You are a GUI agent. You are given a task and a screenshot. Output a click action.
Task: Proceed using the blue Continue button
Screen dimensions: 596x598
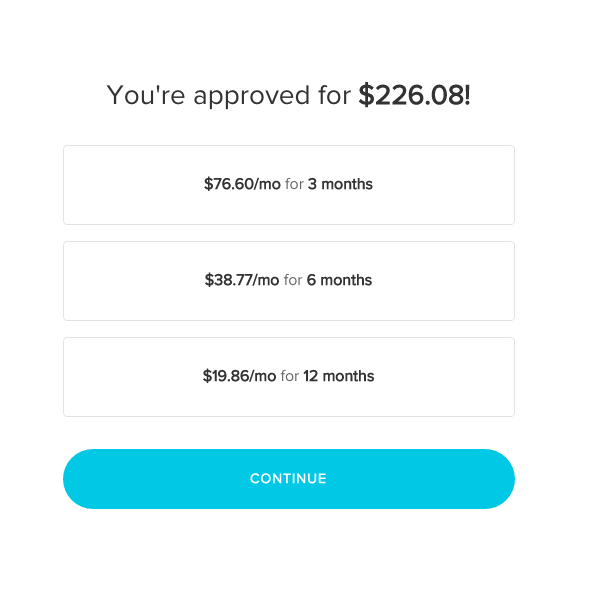[x=289, y=479]
